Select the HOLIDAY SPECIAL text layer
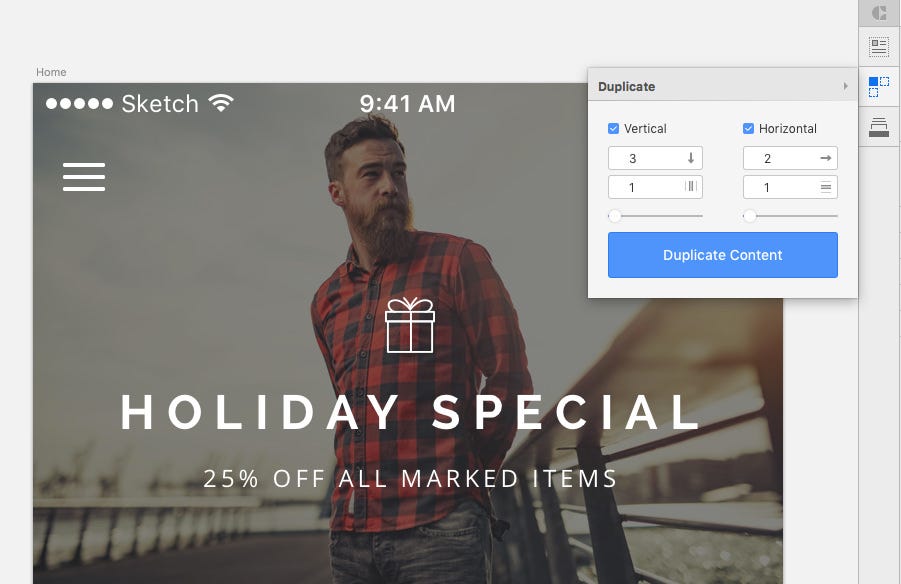Image resolution: width=901 pixels, height=584 pixels. click(410, 412)
